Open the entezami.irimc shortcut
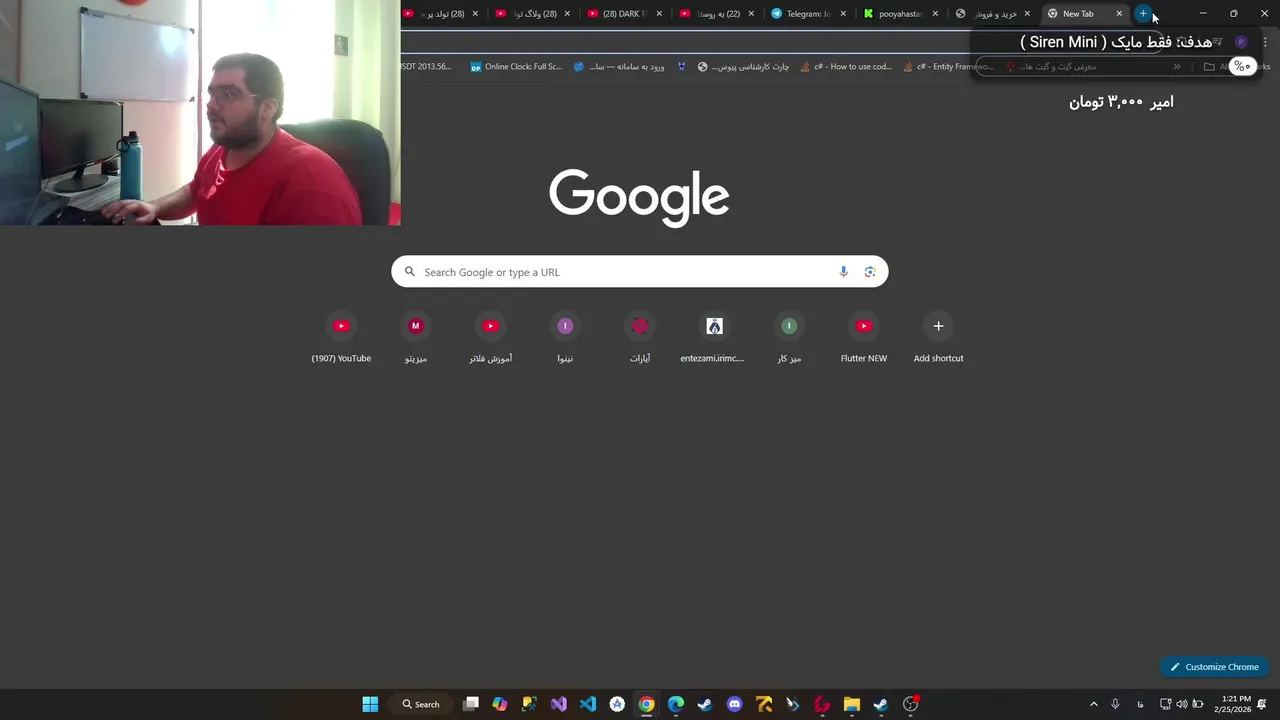Screen dimensions: 1280x720 (714, 339)
